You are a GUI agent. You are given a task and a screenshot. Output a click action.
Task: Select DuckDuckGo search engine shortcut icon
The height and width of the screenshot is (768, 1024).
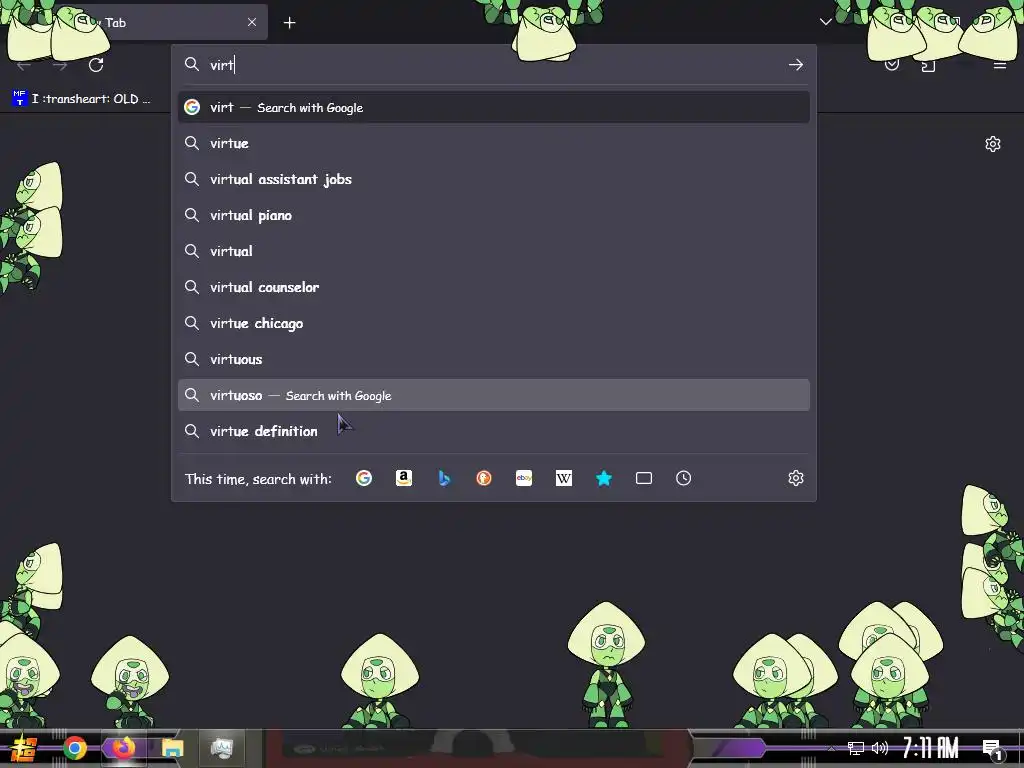[484, 478]
